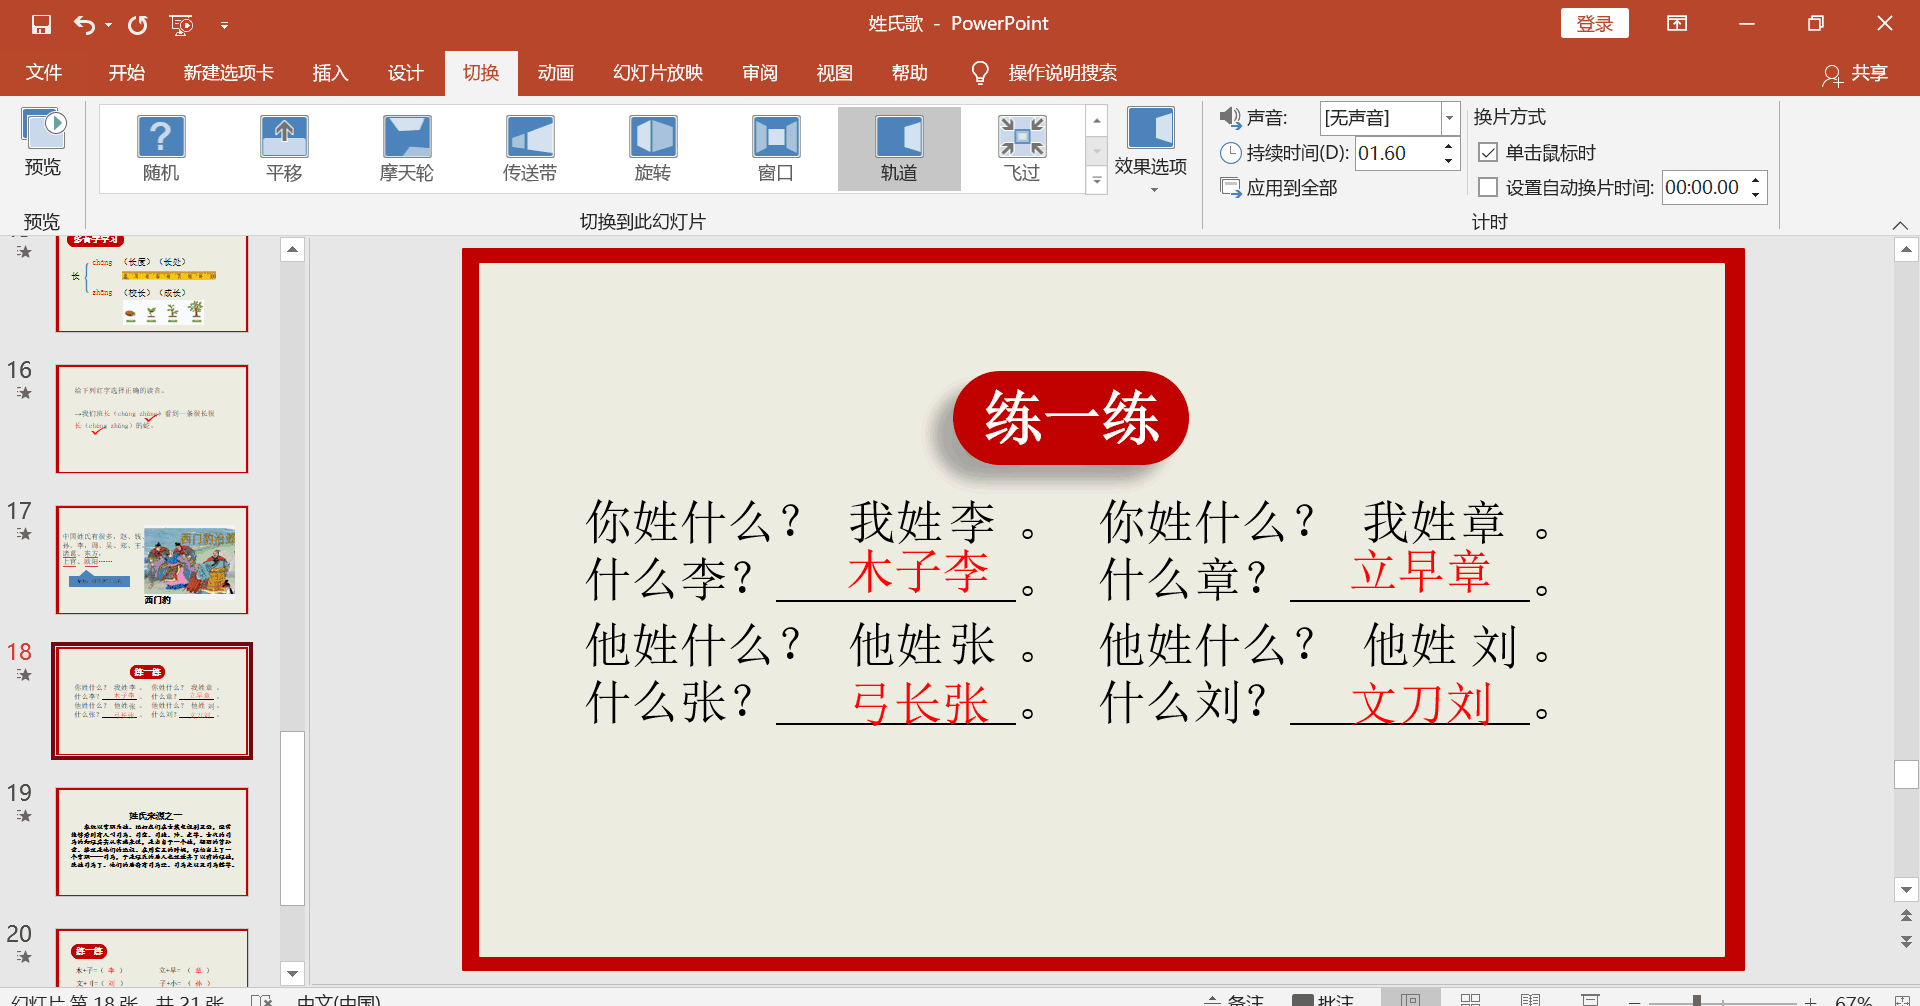Select the 传送带 conveyor transition

point(530,149)
